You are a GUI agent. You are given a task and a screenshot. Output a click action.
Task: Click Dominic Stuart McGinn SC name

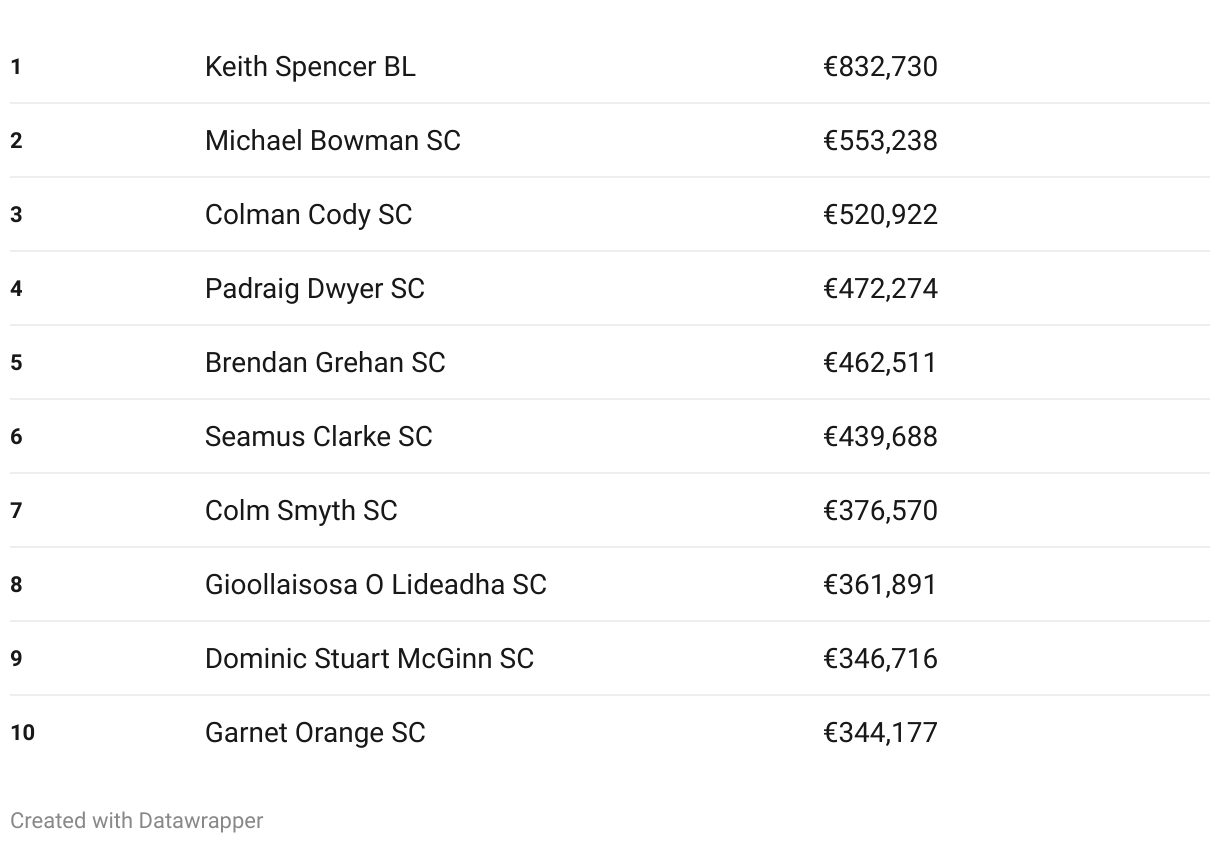click(369, 659)
